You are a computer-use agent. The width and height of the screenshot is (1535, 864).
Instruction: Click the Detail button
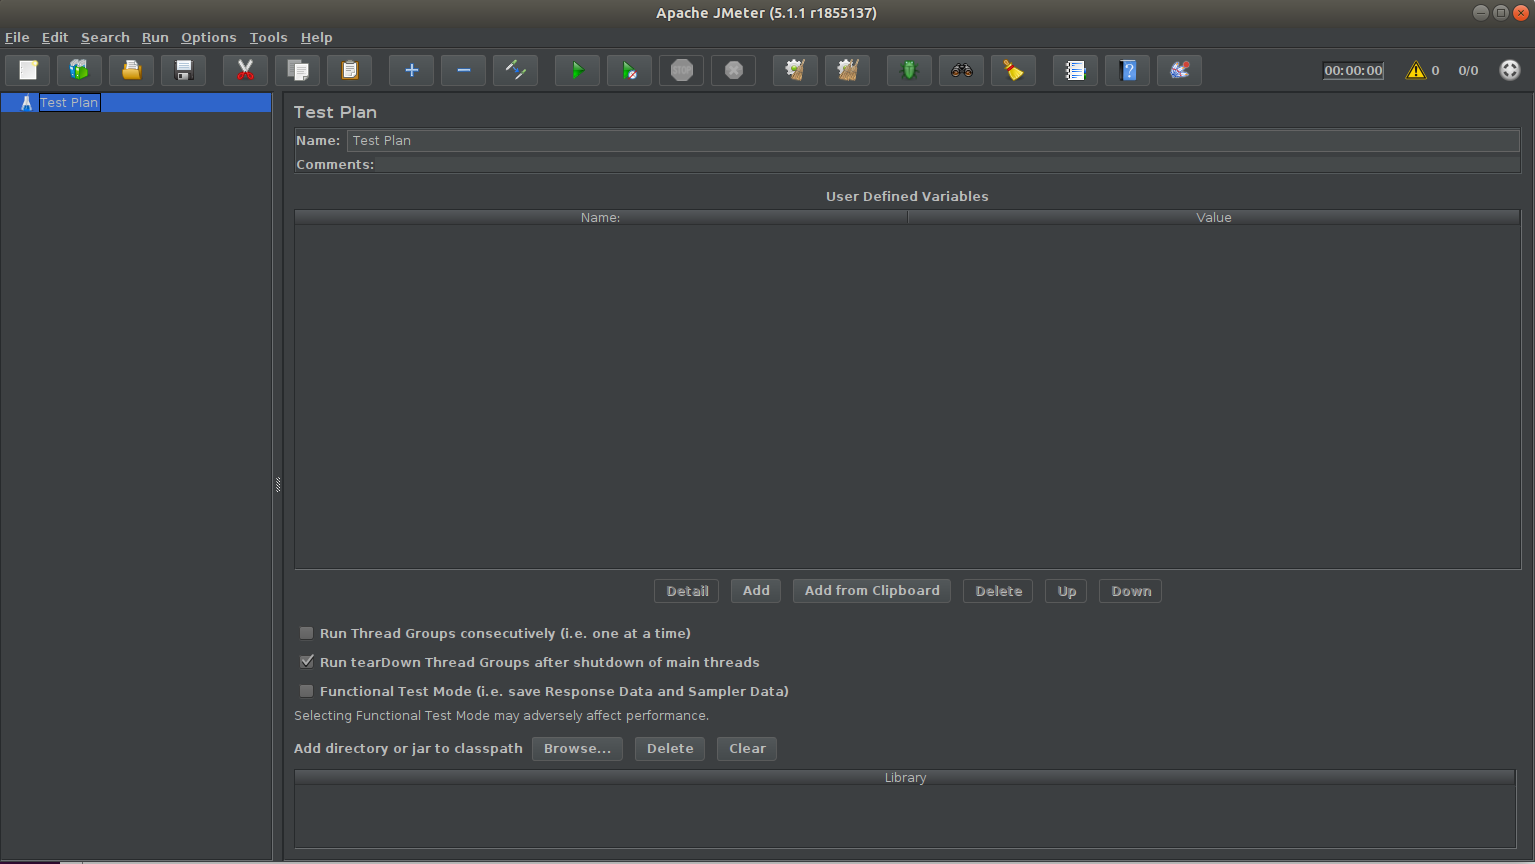[687, 591]
